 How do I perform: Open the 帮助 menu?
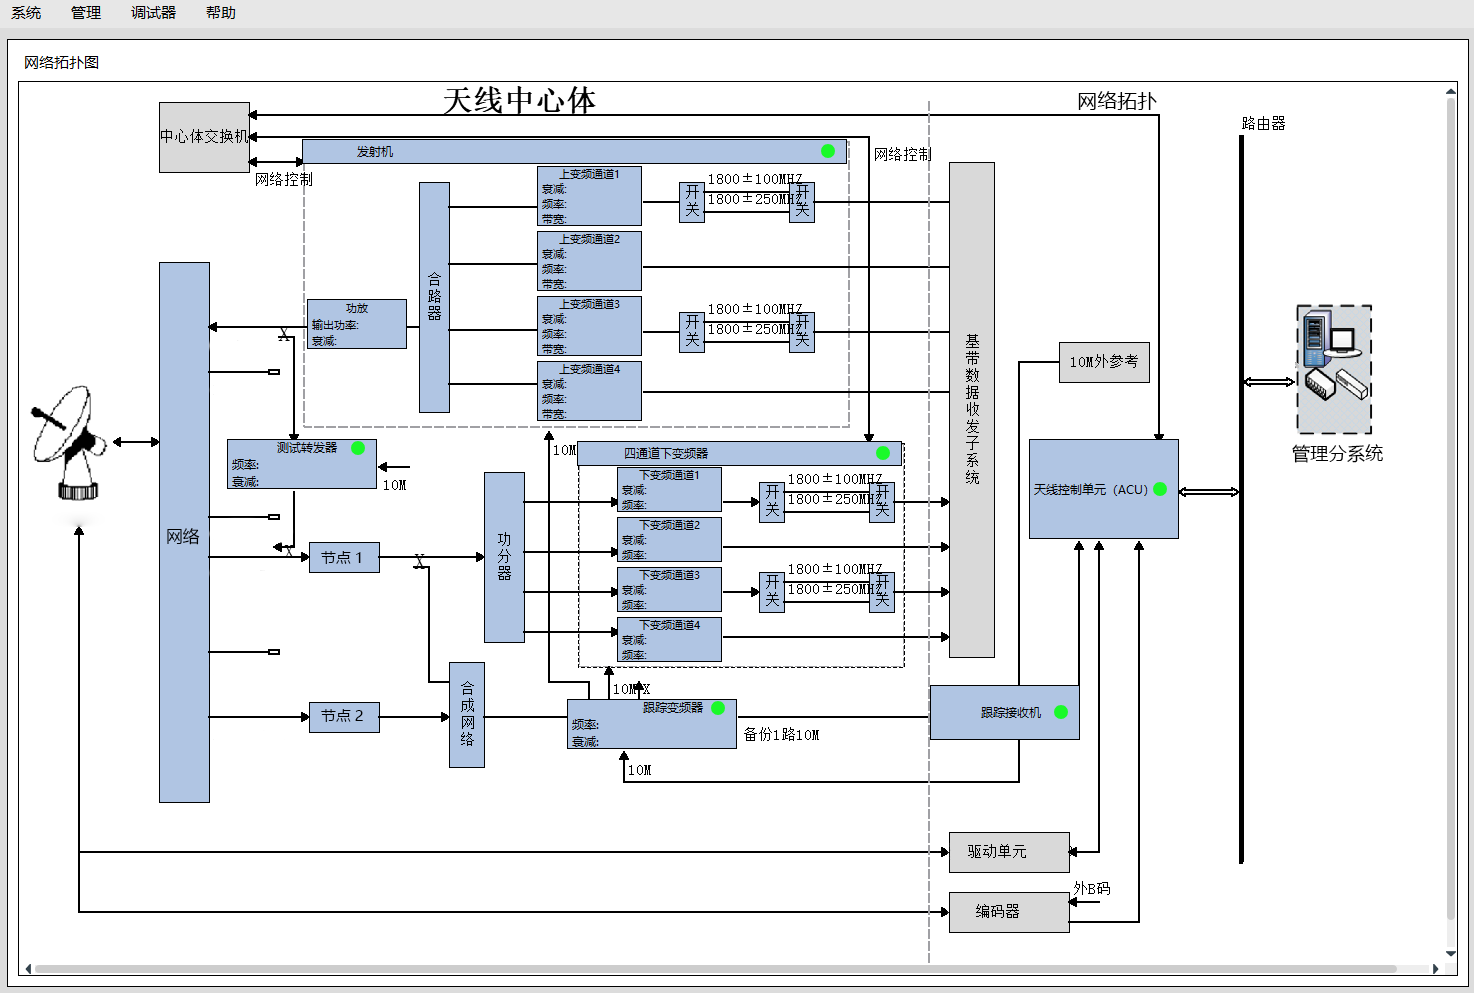[x=221, y=13]
